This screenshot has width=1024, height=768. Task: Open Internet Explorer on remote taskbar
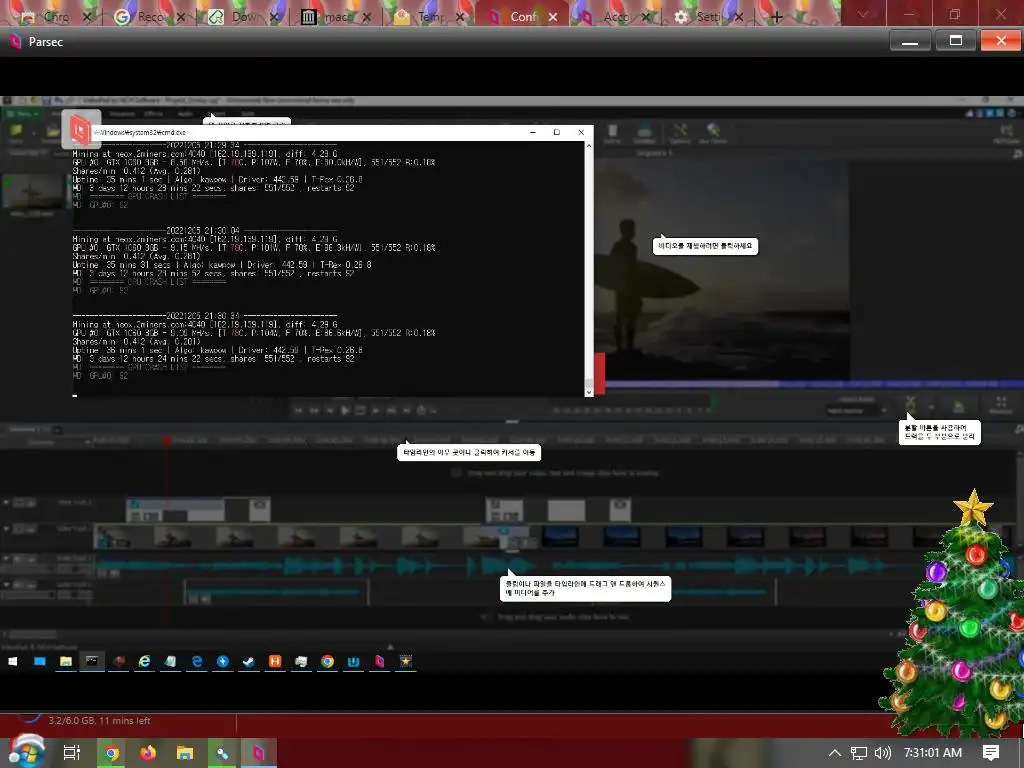[x=144, y=662]
